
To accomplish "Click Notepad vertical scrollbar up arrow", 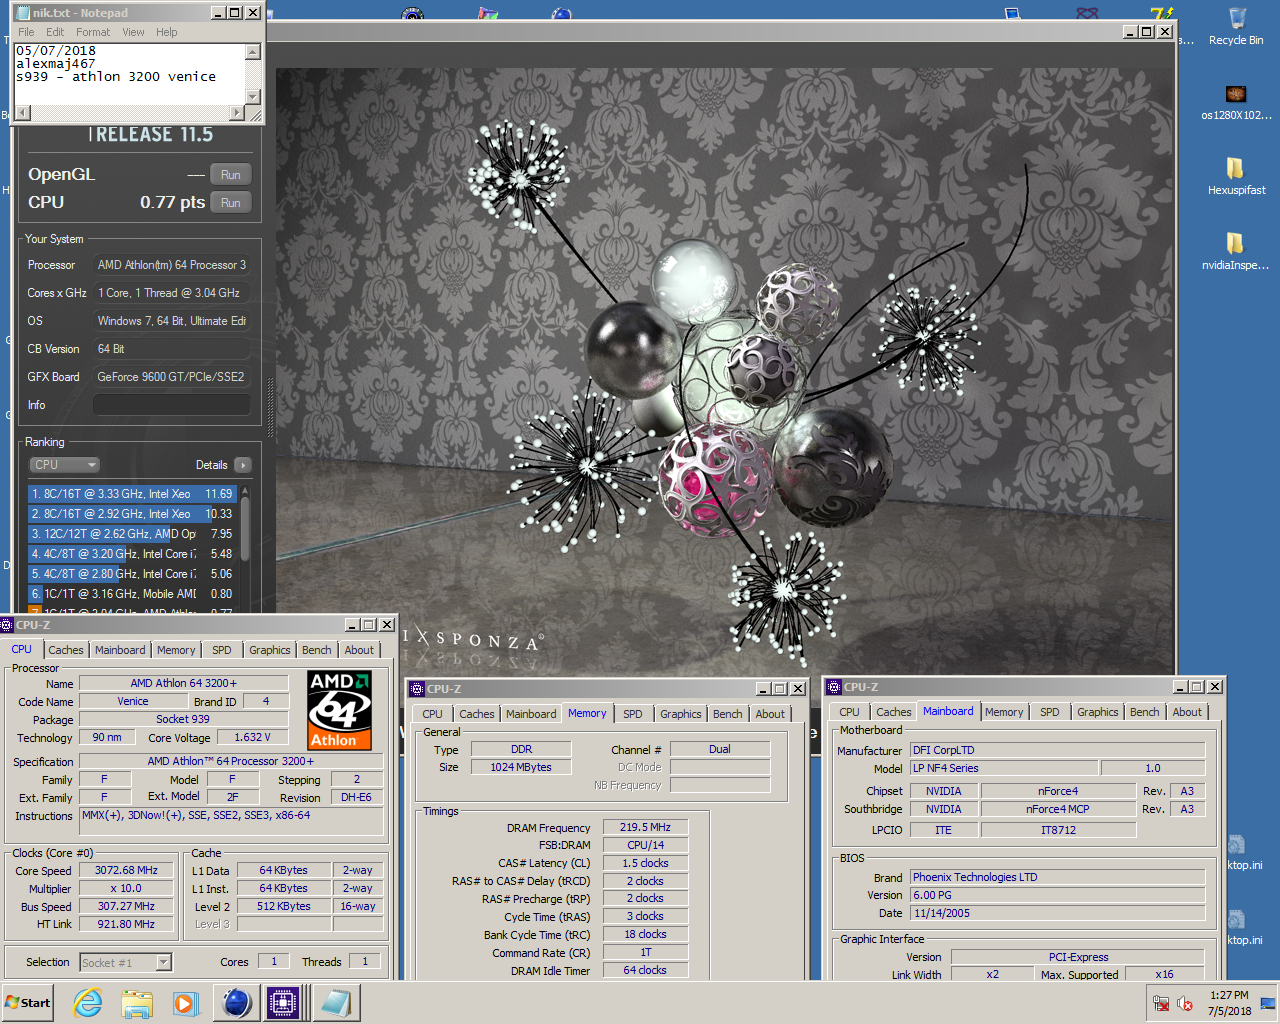I will pos(253,51).
